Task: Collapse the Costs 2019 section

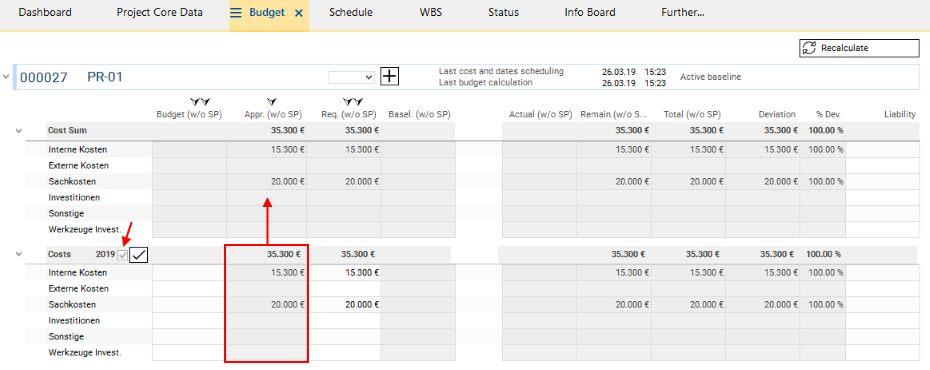Action: point(18,254)
